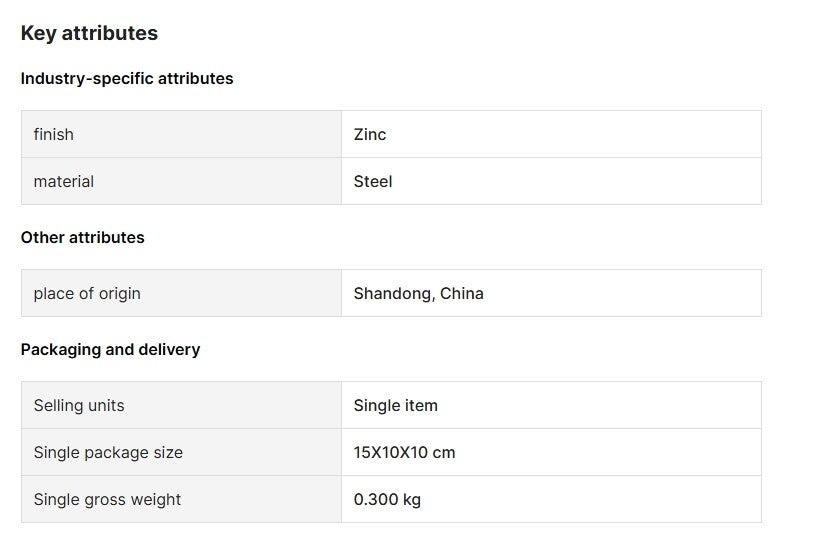Select the 0.300 weight number

pos(376,499)
